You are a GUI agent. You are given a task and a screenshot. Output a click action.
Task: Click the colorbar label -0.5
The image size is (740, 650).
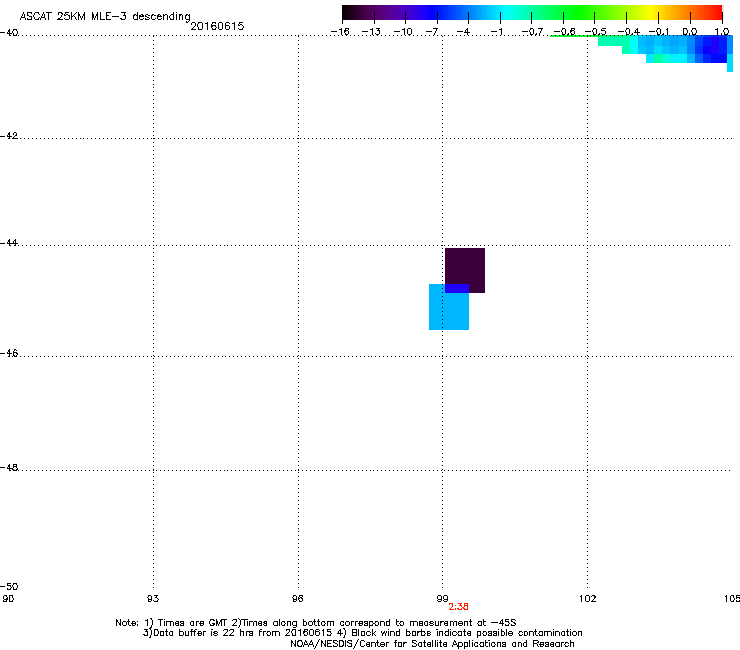pyautogui.click(x=596, y=32)
